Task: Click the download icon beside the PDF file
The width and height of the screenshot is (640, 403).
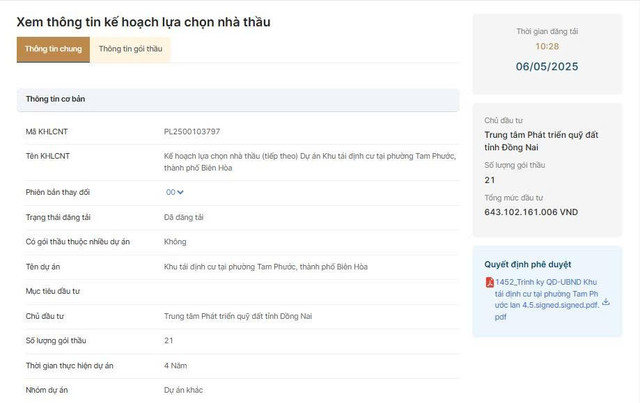Action: point(606,302)
